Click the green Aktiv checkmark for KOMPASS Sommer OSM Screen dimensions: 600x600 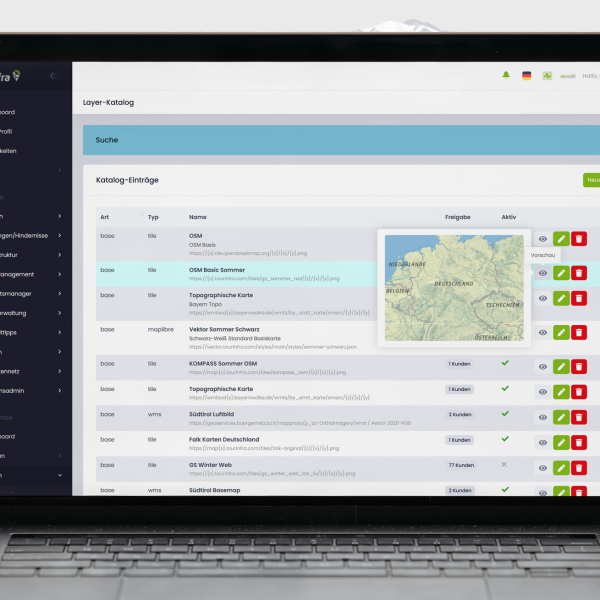[x=505, y=363]
